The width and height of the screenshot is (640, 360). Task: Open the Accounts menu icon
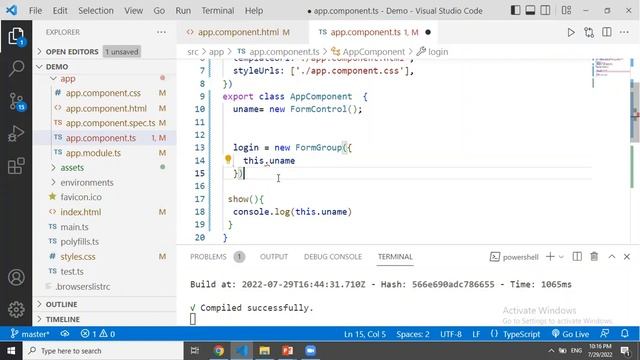coord(16,278)
